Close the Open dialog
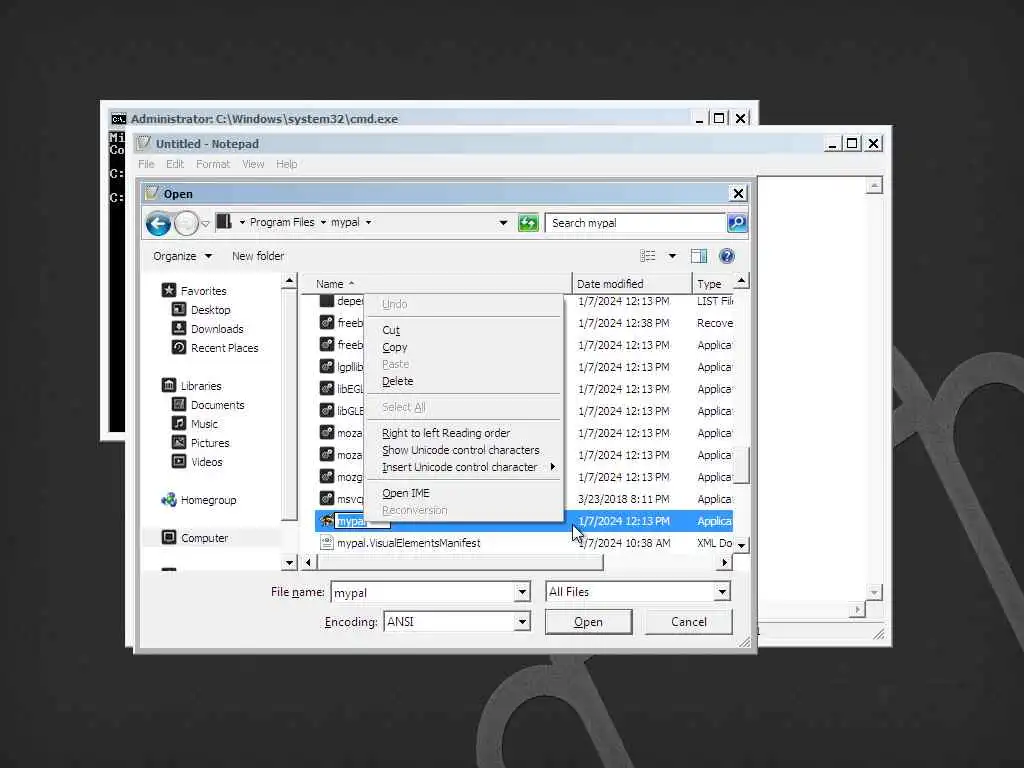 (738, 193)
